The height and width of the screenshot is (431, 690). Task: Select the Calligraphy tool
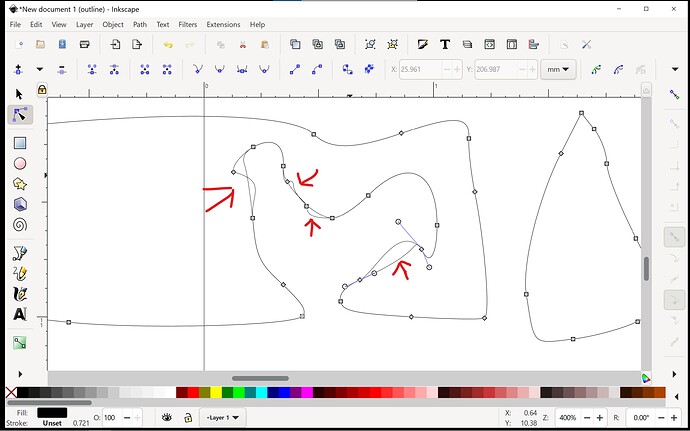(20, 294)
